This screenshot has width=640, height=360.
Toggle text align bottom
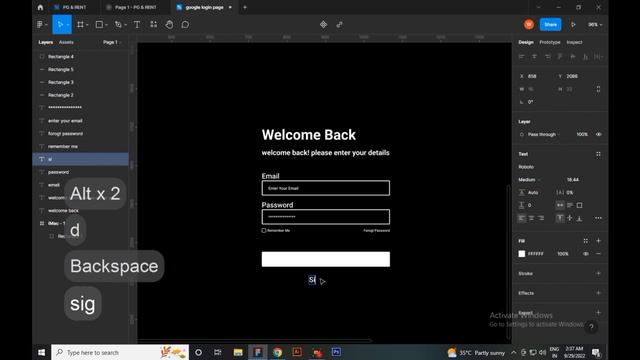pos(580,218)
